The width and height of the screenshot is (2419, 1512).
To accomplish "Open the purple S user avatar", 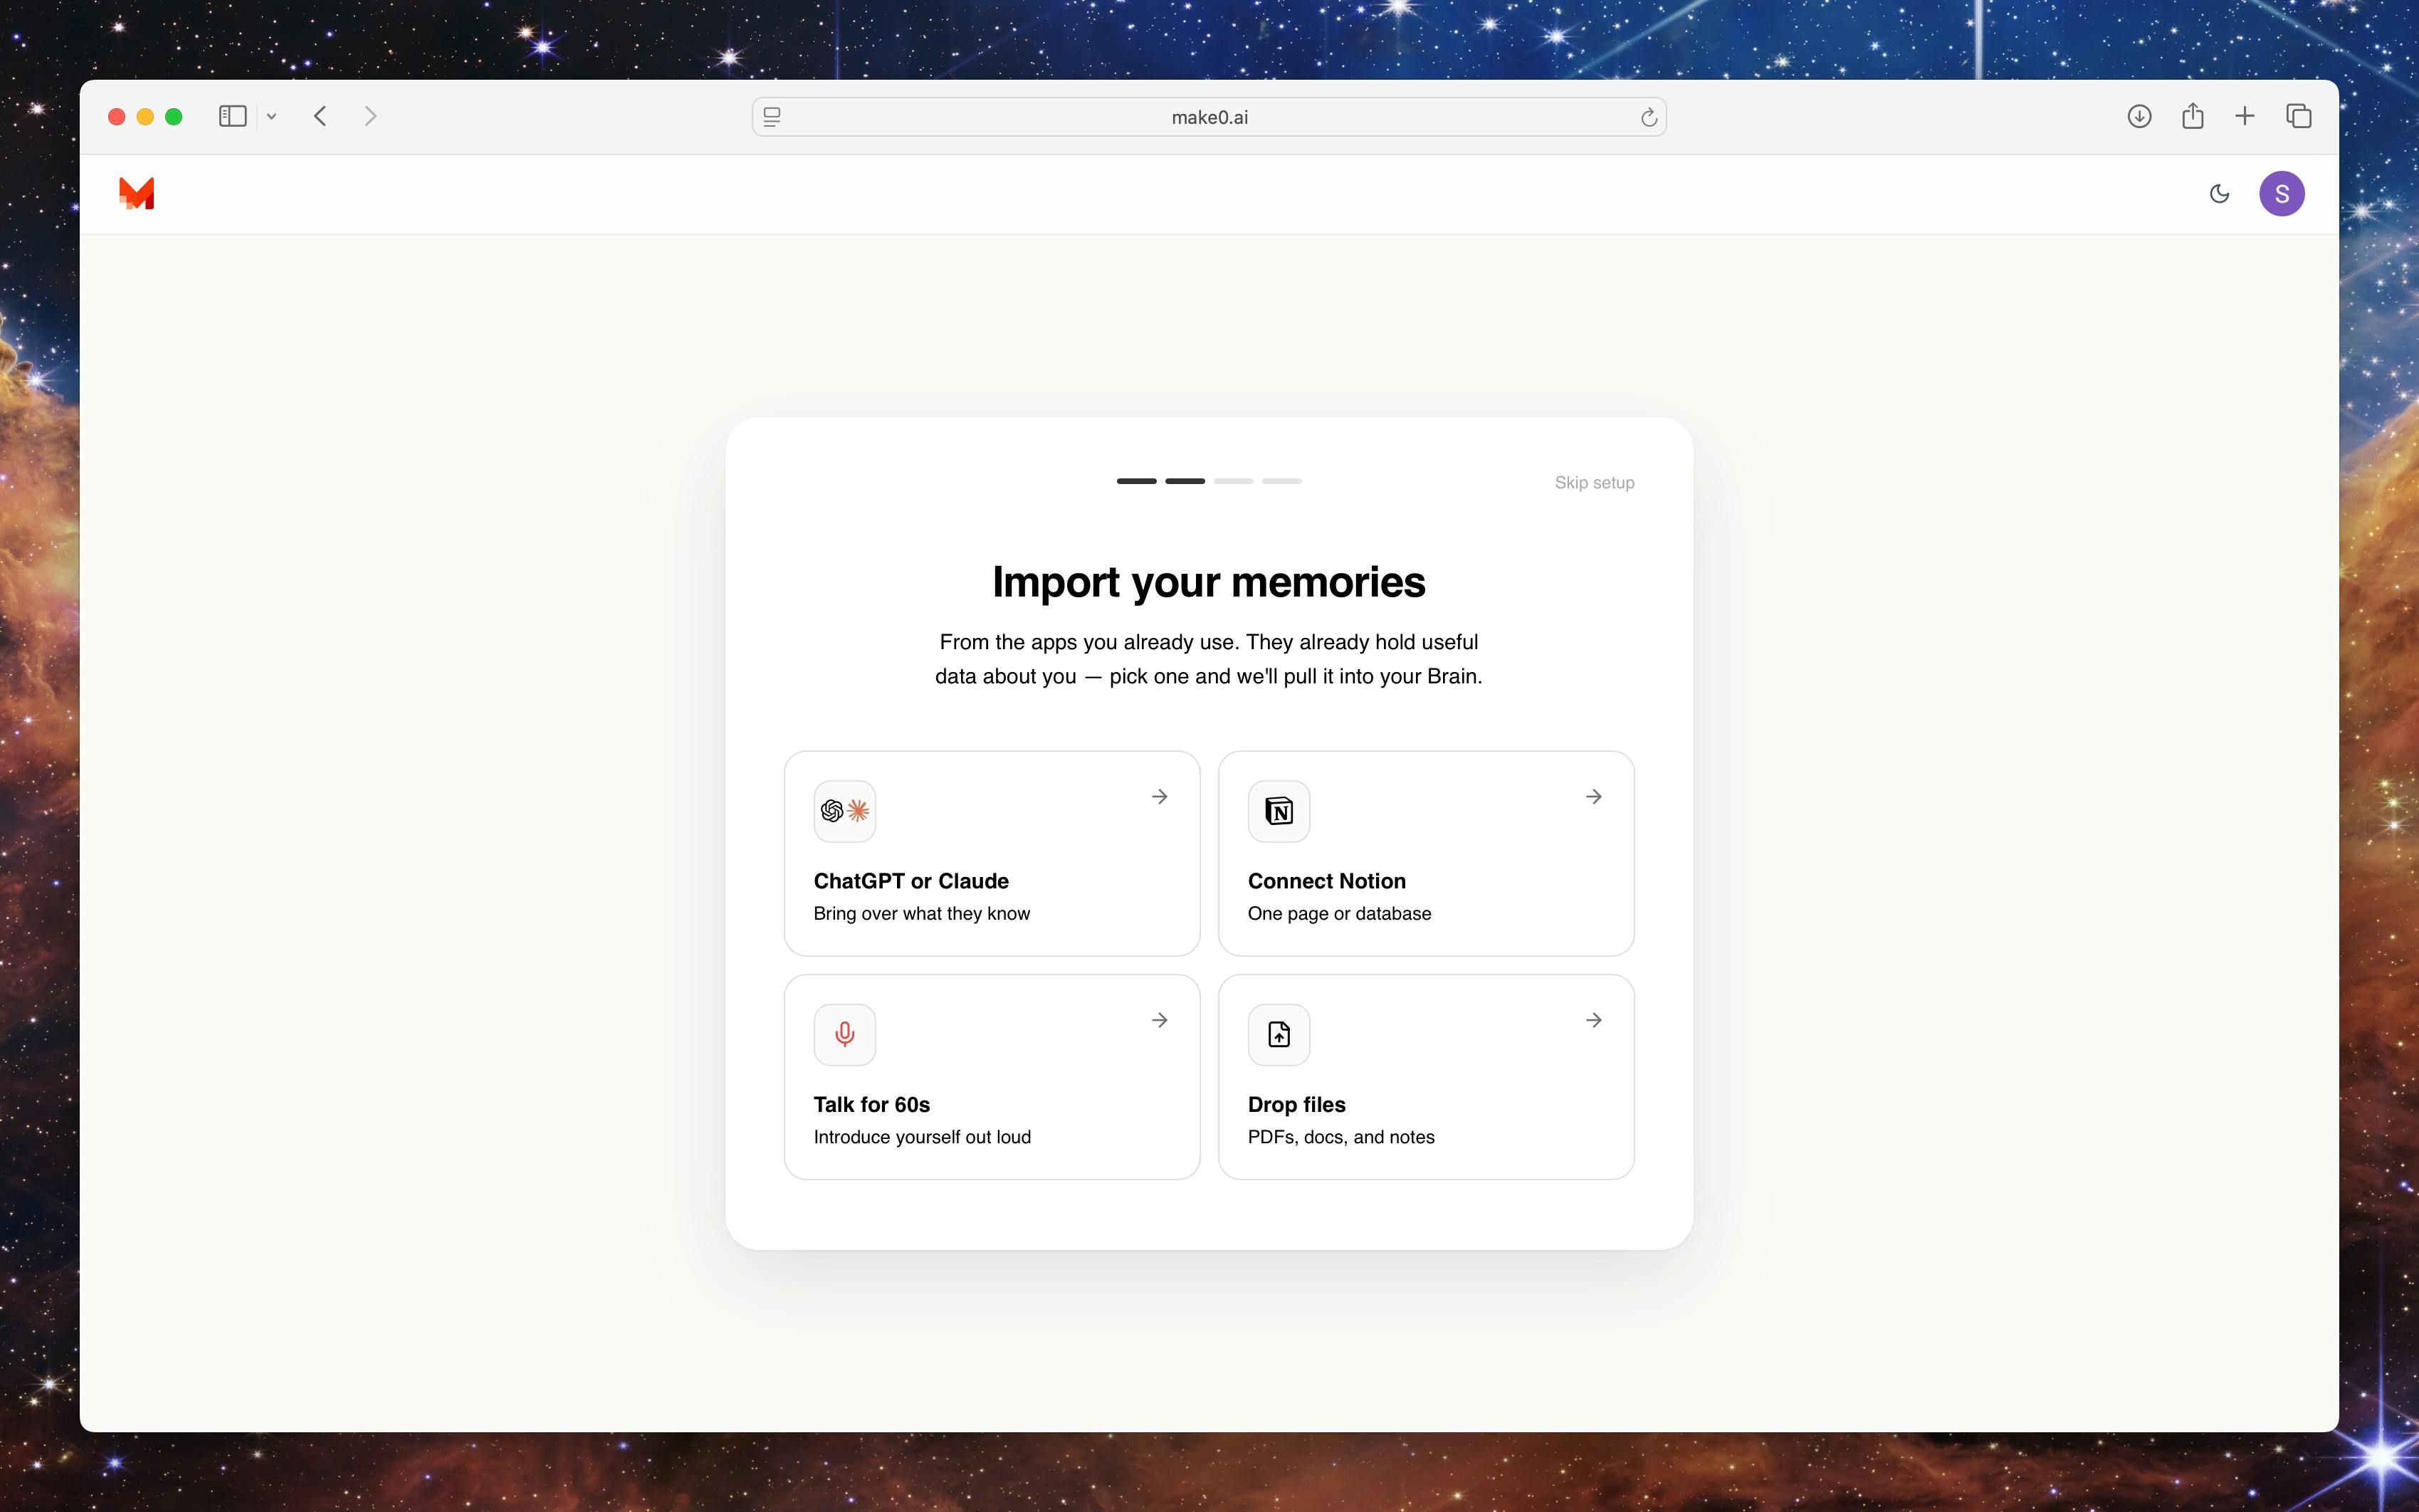I will click(x=2281, y=194).
